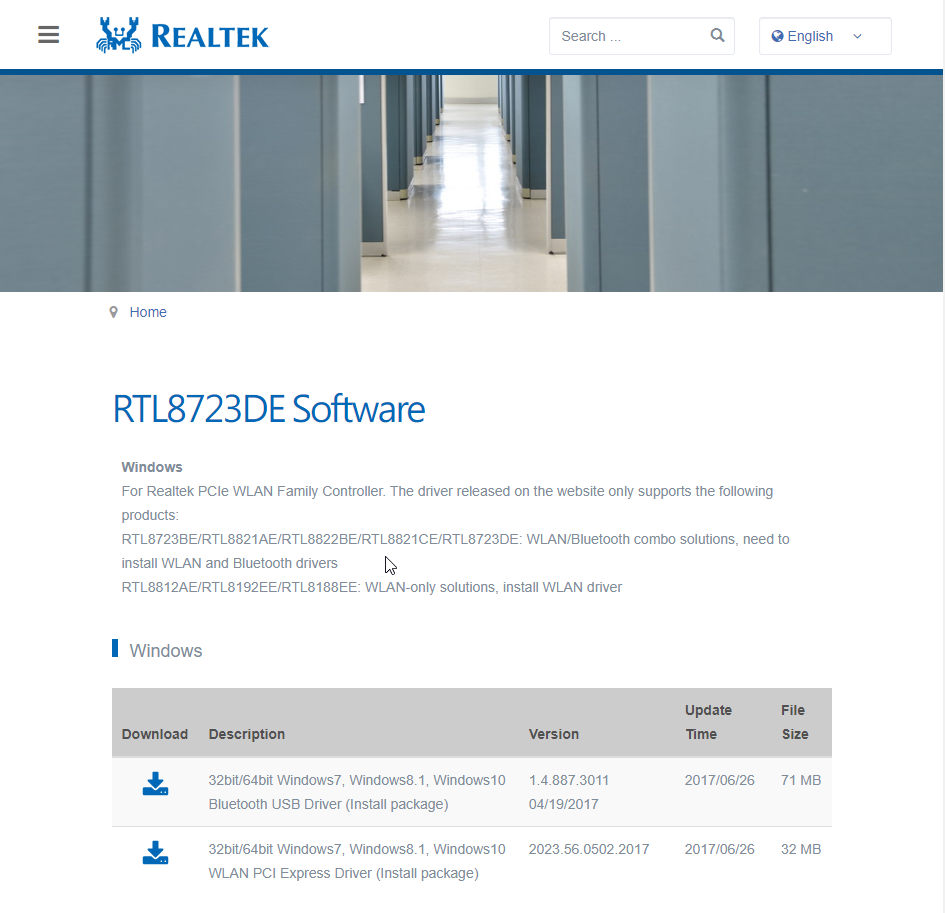Click the chevron arrow next to English
The height and width of the screenshot is (913, 945).
tap(857, 36)
